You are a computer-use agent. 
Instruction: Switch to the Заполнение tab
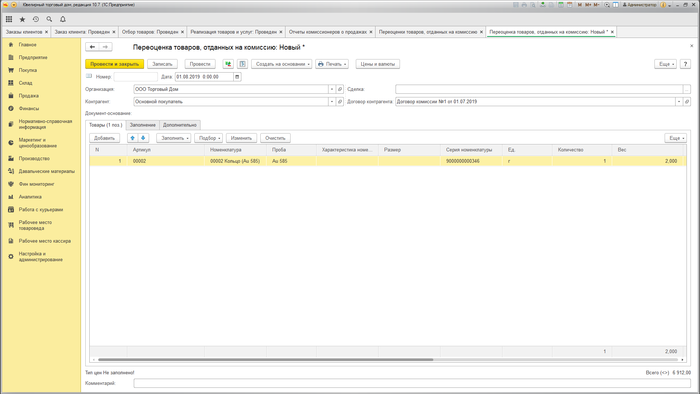coord(143,125)
